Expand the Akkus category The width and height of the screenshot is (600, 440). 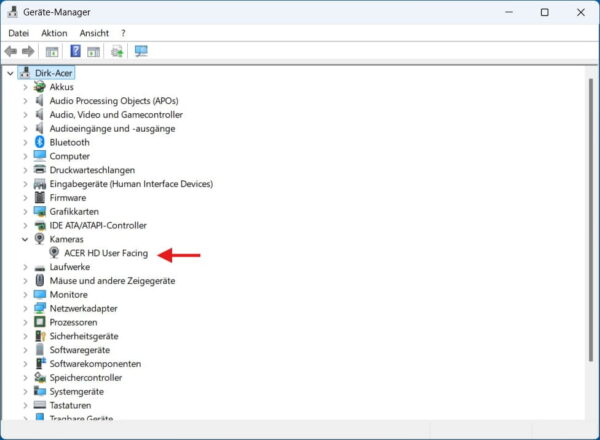25,87
